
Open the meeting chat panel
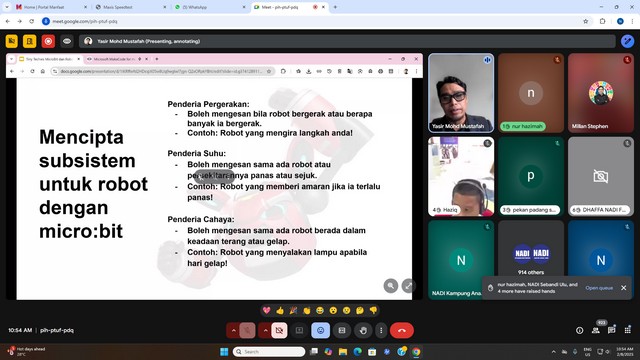[x=611, y=330]
